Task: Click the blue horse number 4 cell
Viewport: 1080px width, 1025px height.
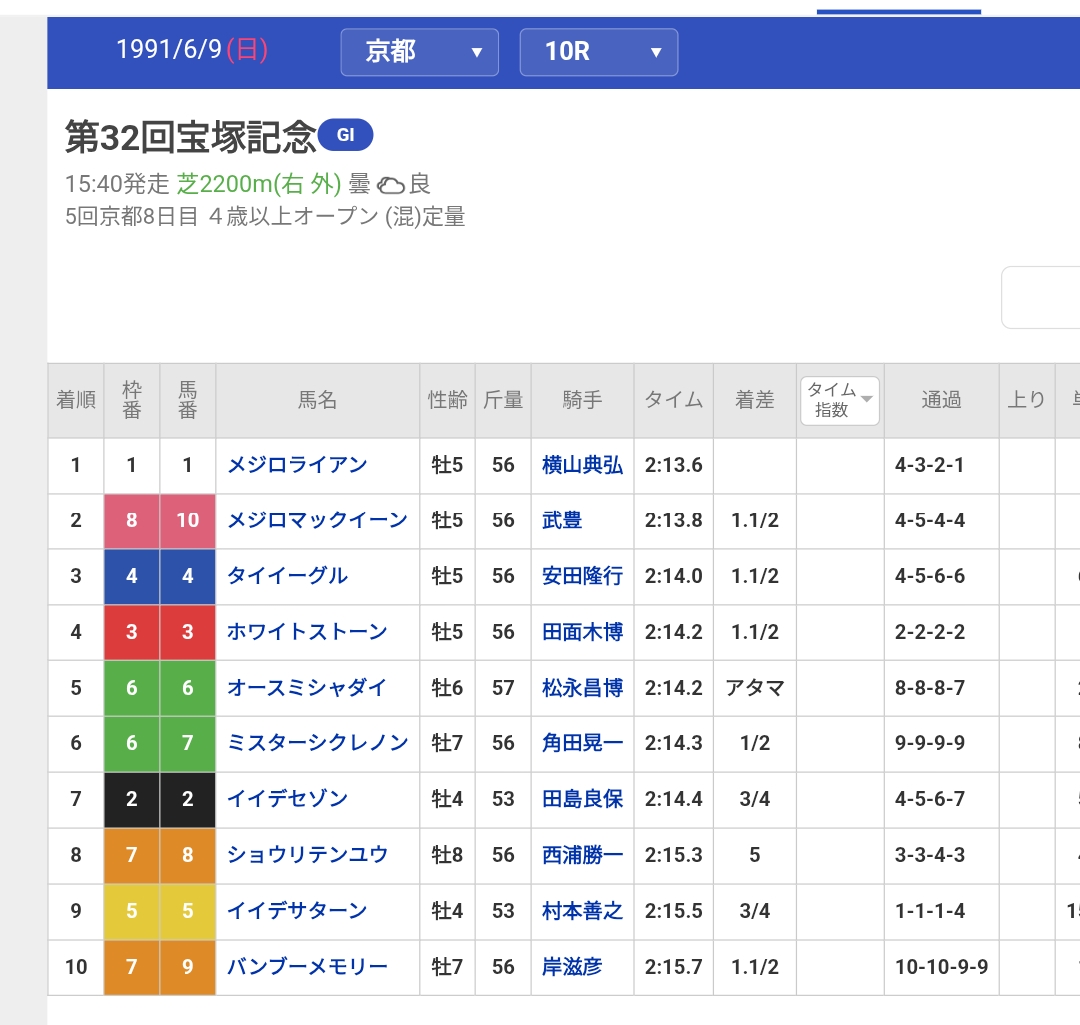Action: (x=188, y=576)
